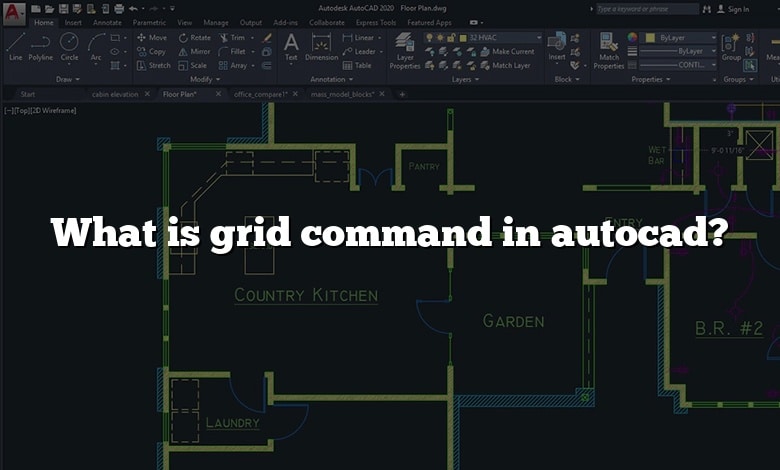Expand the Draw panel

(x=68, y=79)
